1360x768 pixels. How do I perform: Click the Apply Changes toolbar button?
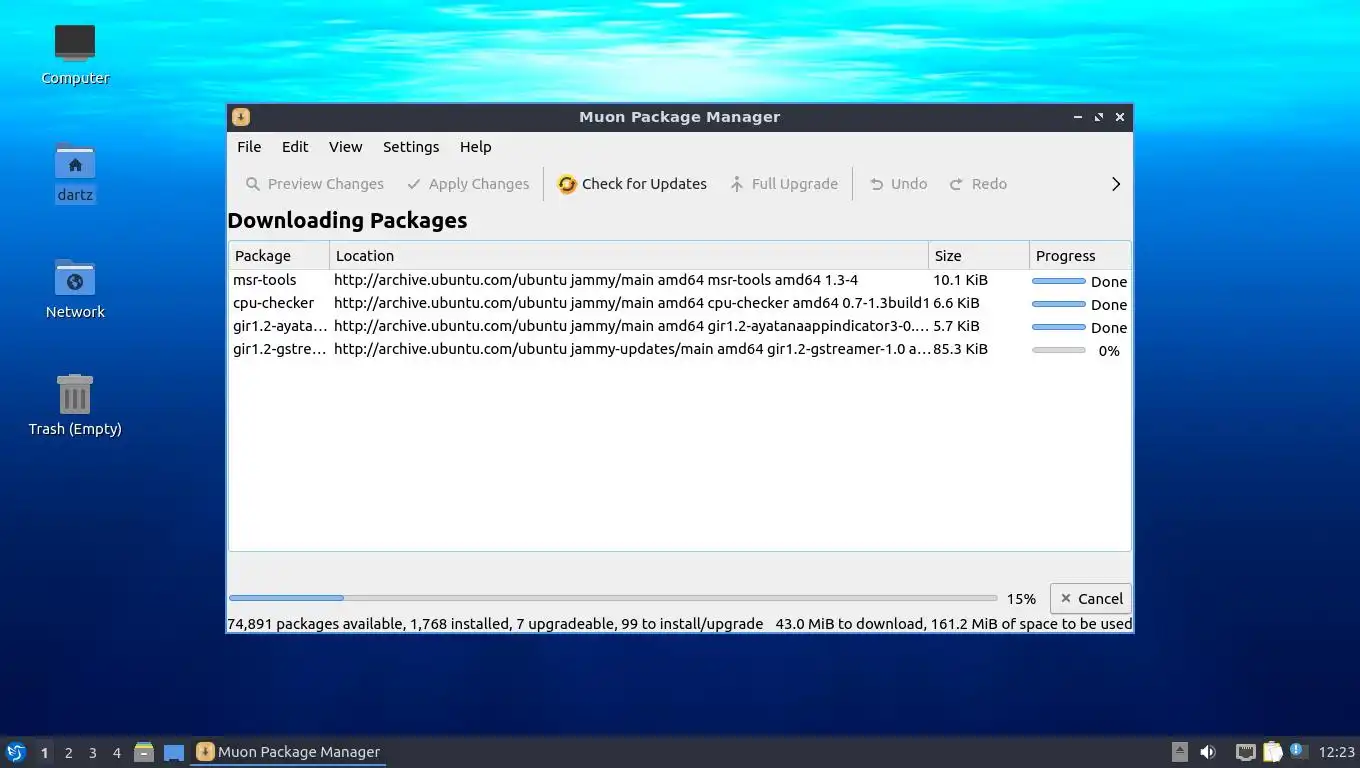(468, 184)
